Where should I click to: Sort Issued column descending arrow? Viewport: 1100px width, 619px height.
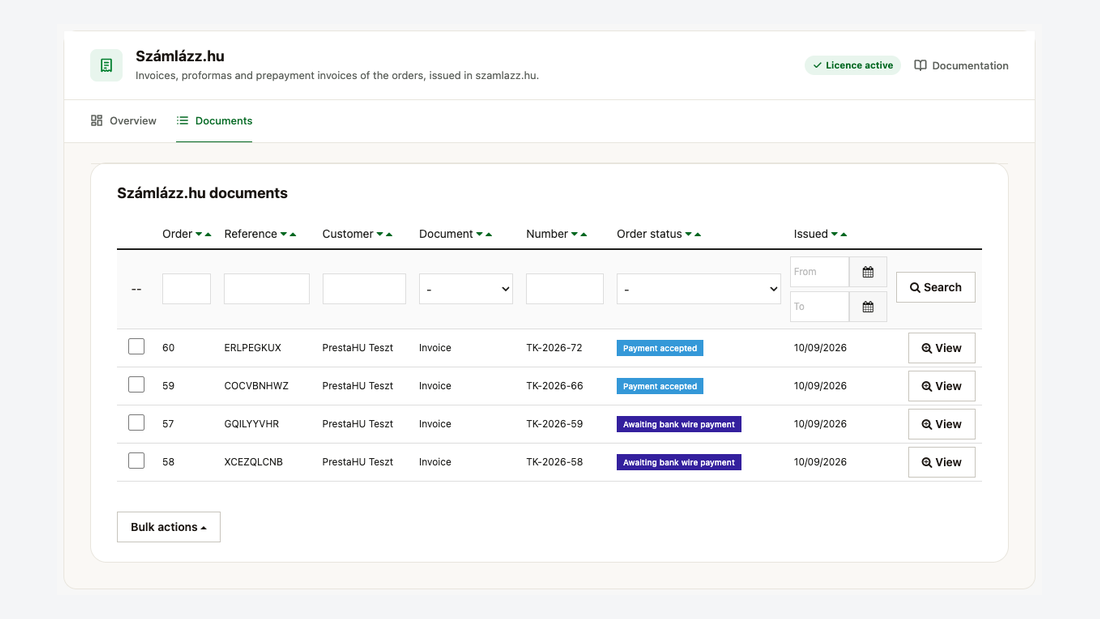(x=834, y=234)
